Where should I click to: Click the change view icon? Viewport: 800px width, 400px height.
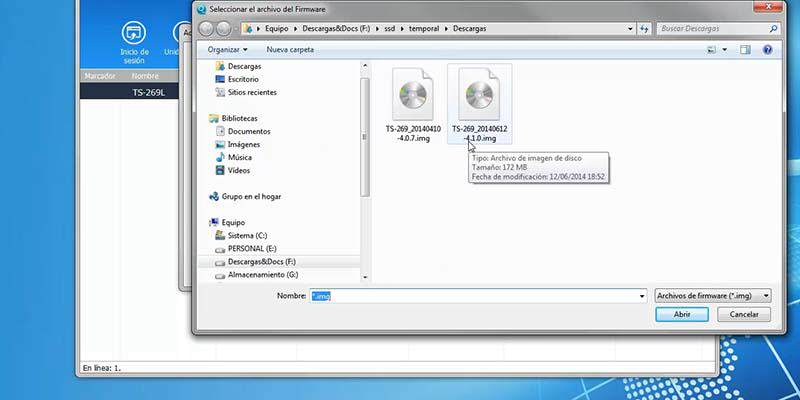pos(712,50)
